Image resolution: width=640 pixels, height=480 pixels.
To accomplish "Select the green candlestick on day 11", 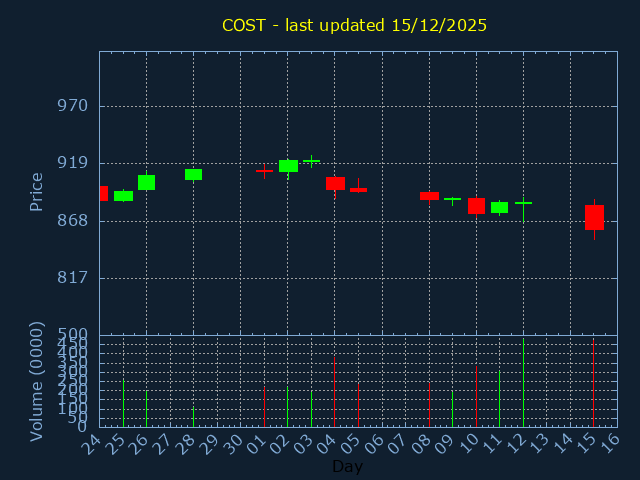I will (x=499, y=207).
